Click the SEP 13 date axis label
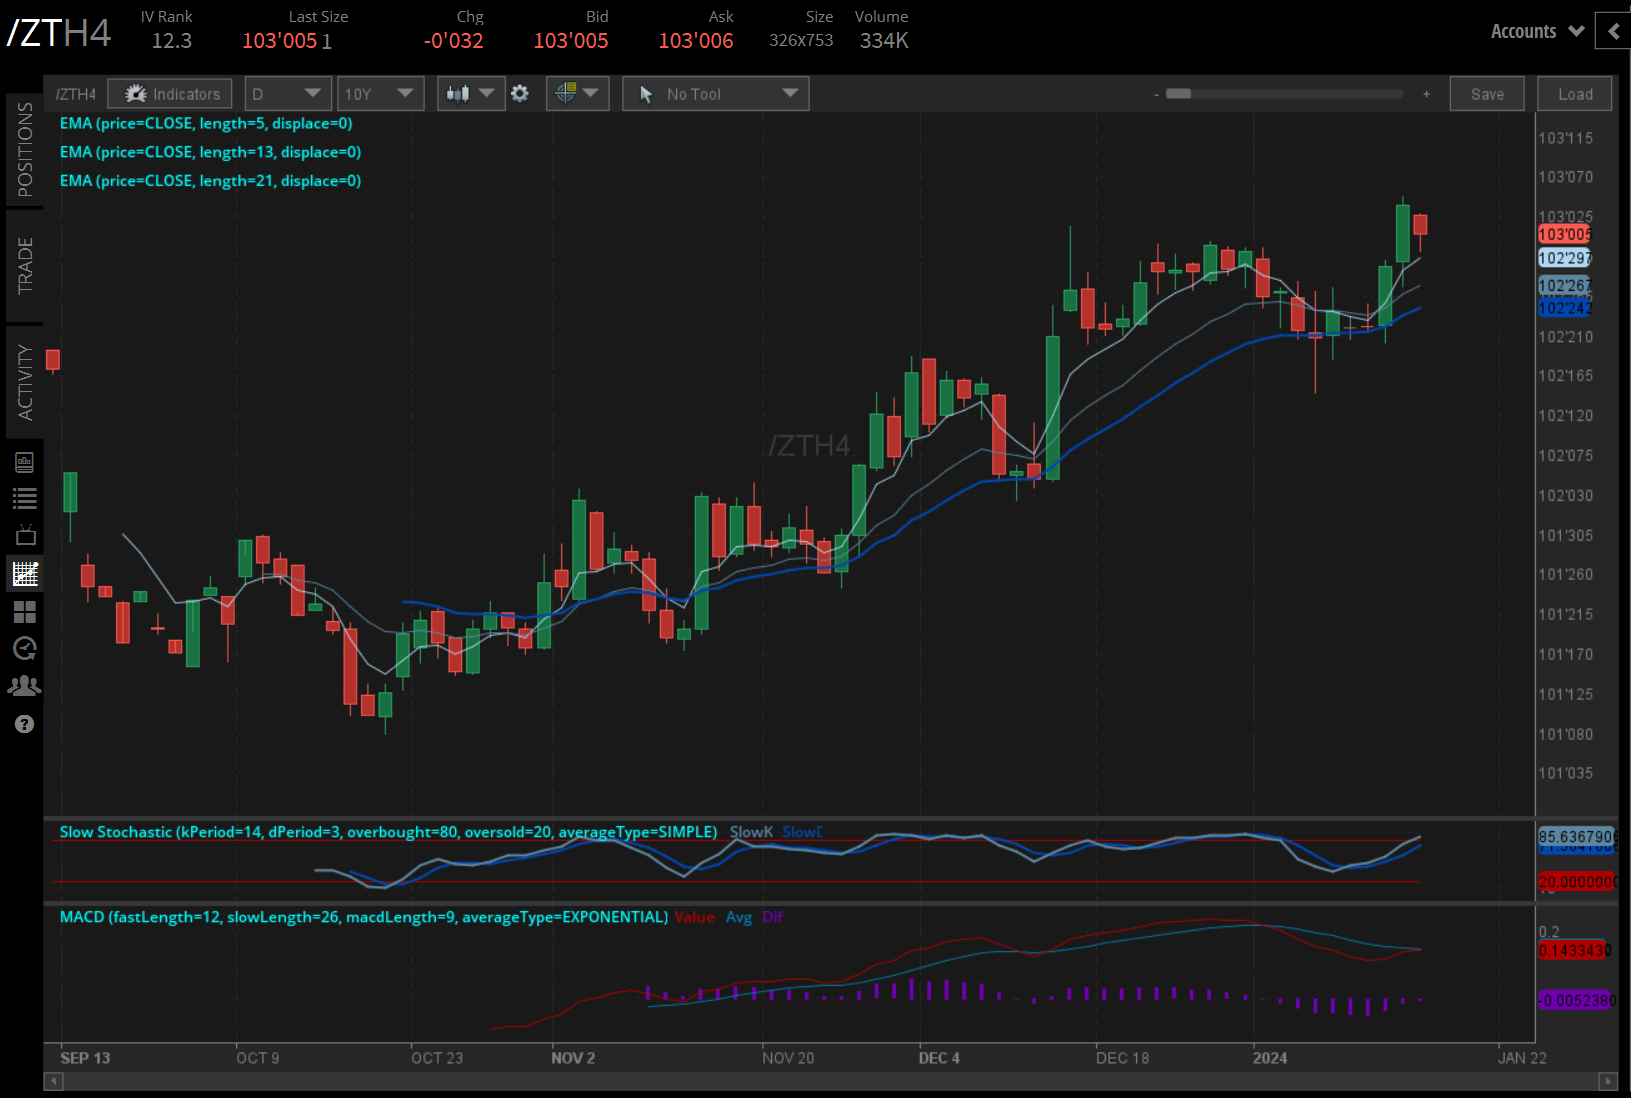The width and height of the screenshot is (1631, 1098). pyautogui.click(x=85, y=1058)
